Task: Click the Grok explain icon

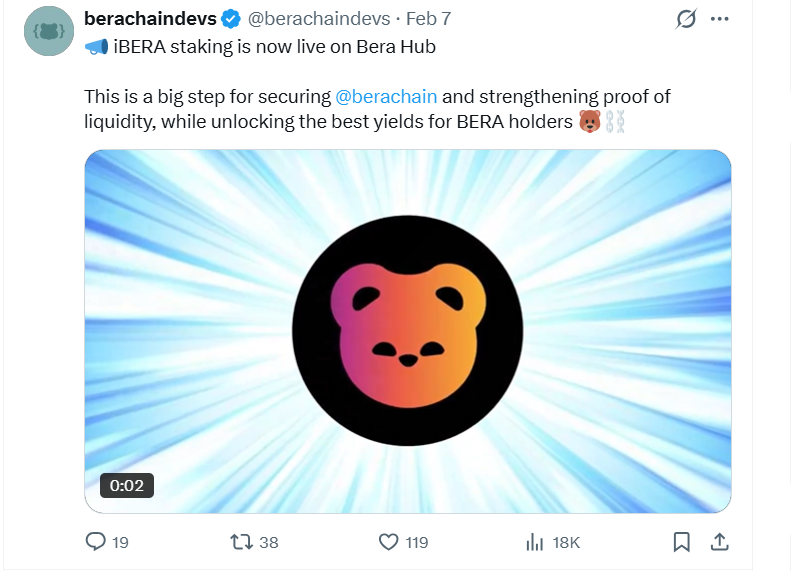Action: click(686, 19)
